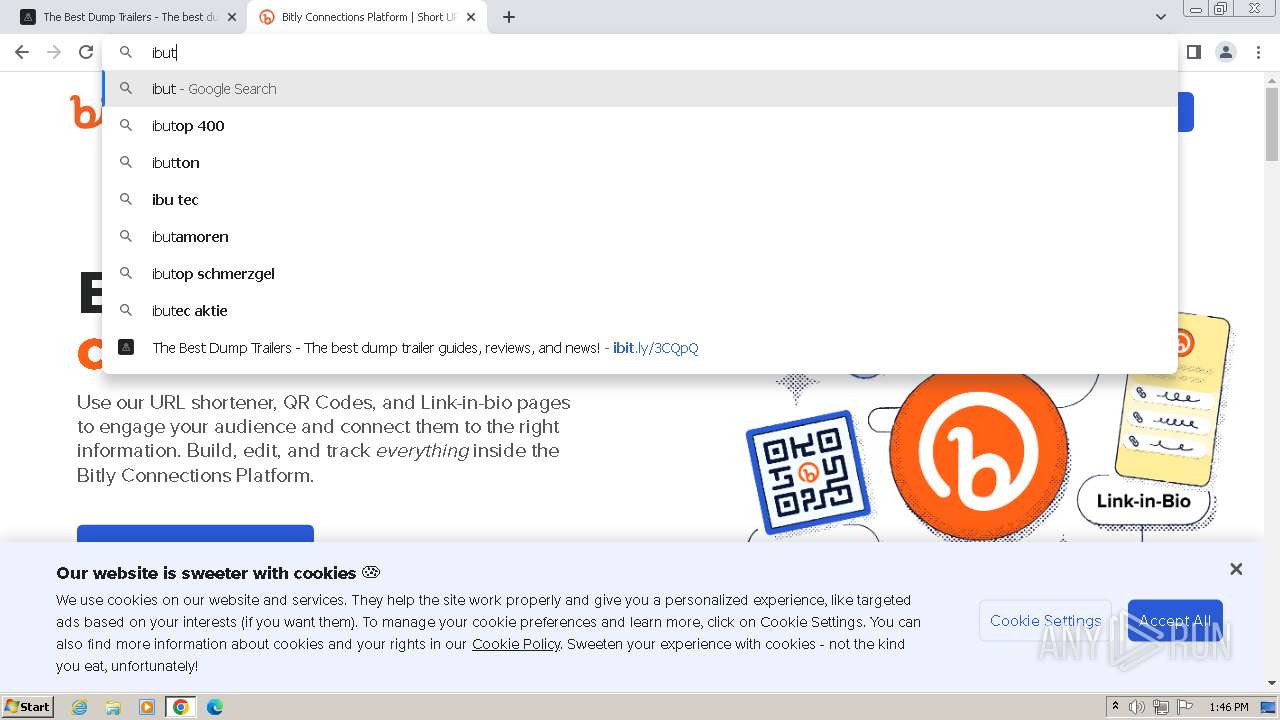
Task: Show hidden system tray icons
Action: coord(1115,707)
